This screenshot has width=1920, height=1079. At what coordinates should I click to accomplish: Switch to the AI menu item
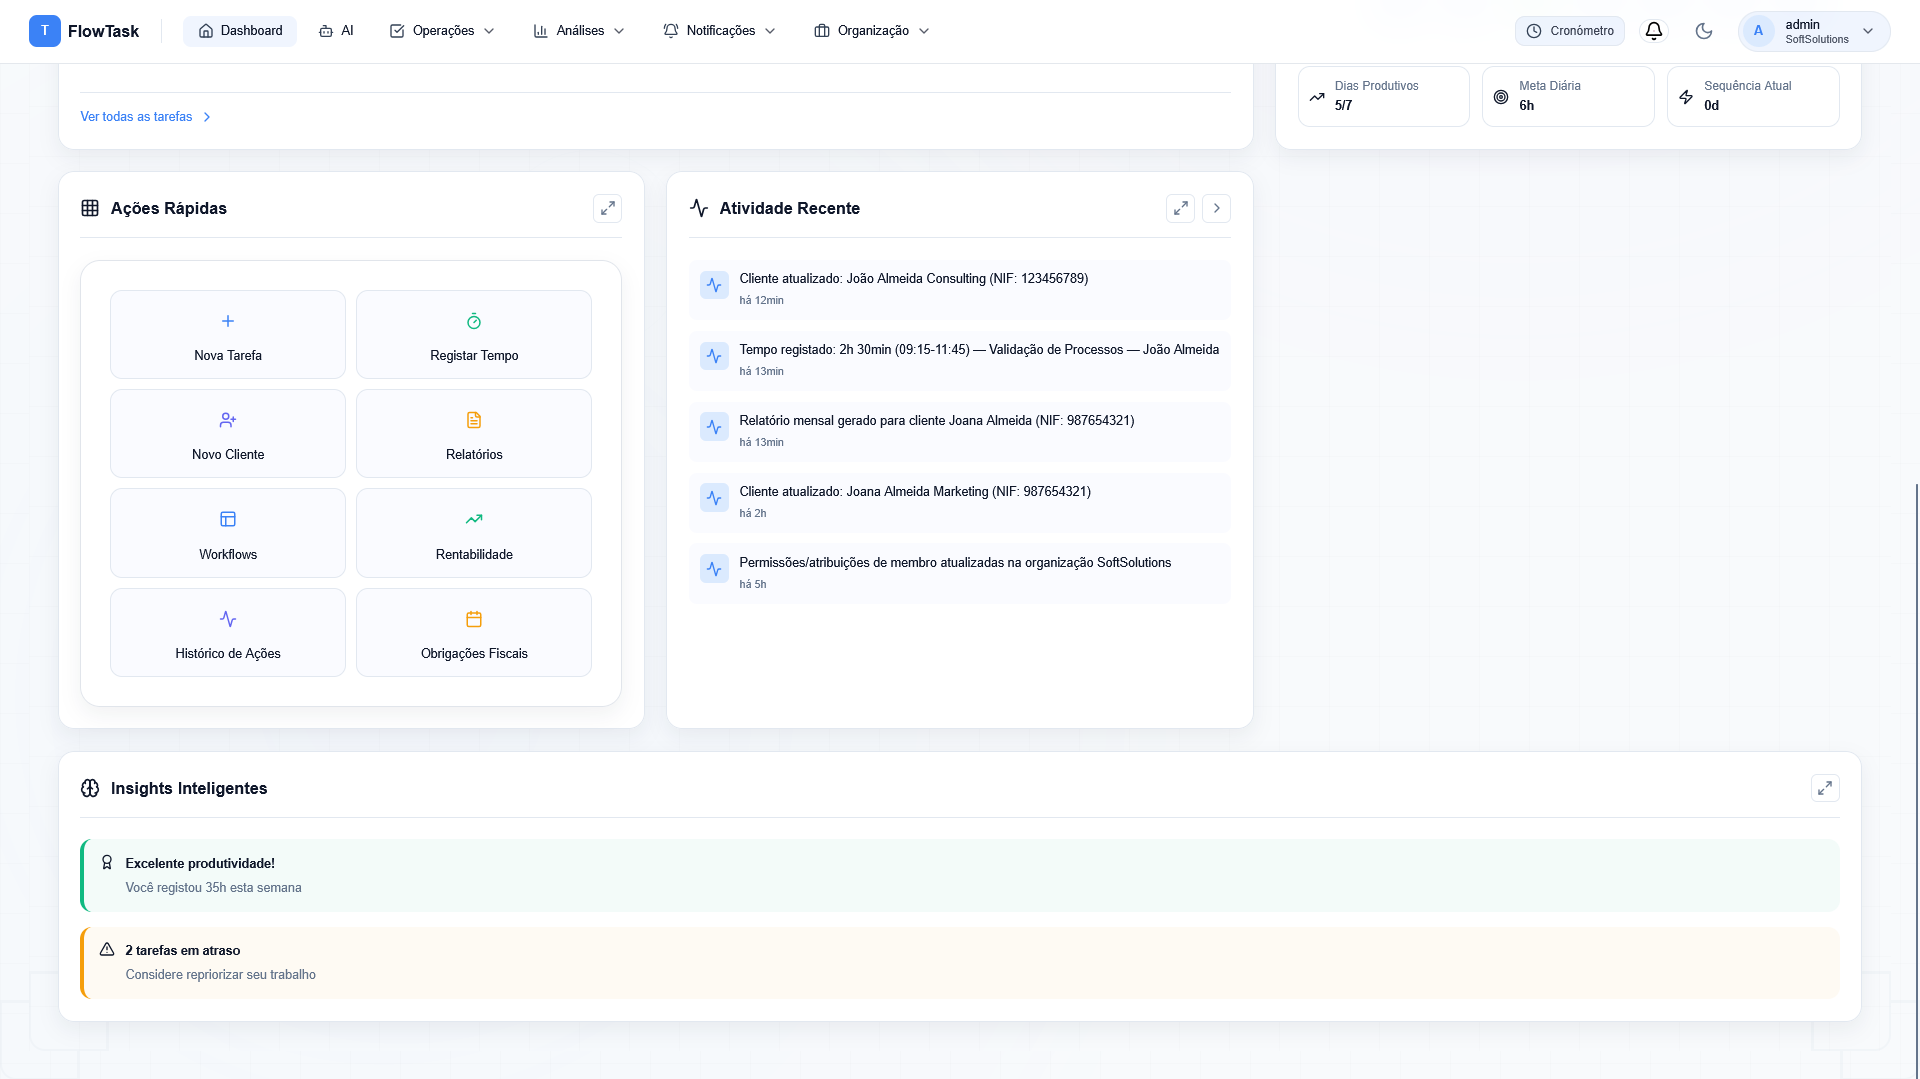coord(336,31)
